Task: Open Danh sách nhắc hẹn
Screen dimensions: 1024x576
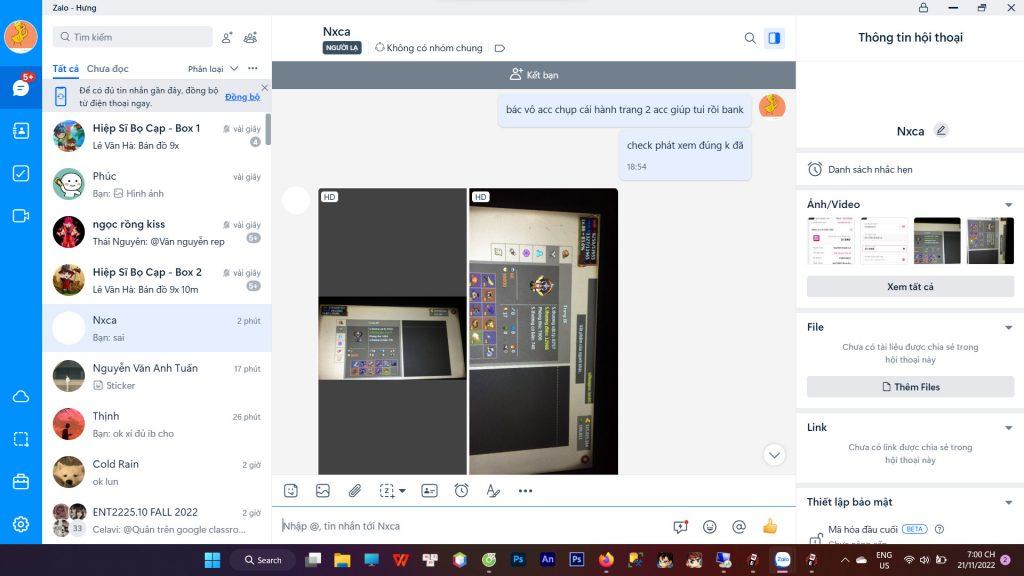Action: tap(910, 169)
